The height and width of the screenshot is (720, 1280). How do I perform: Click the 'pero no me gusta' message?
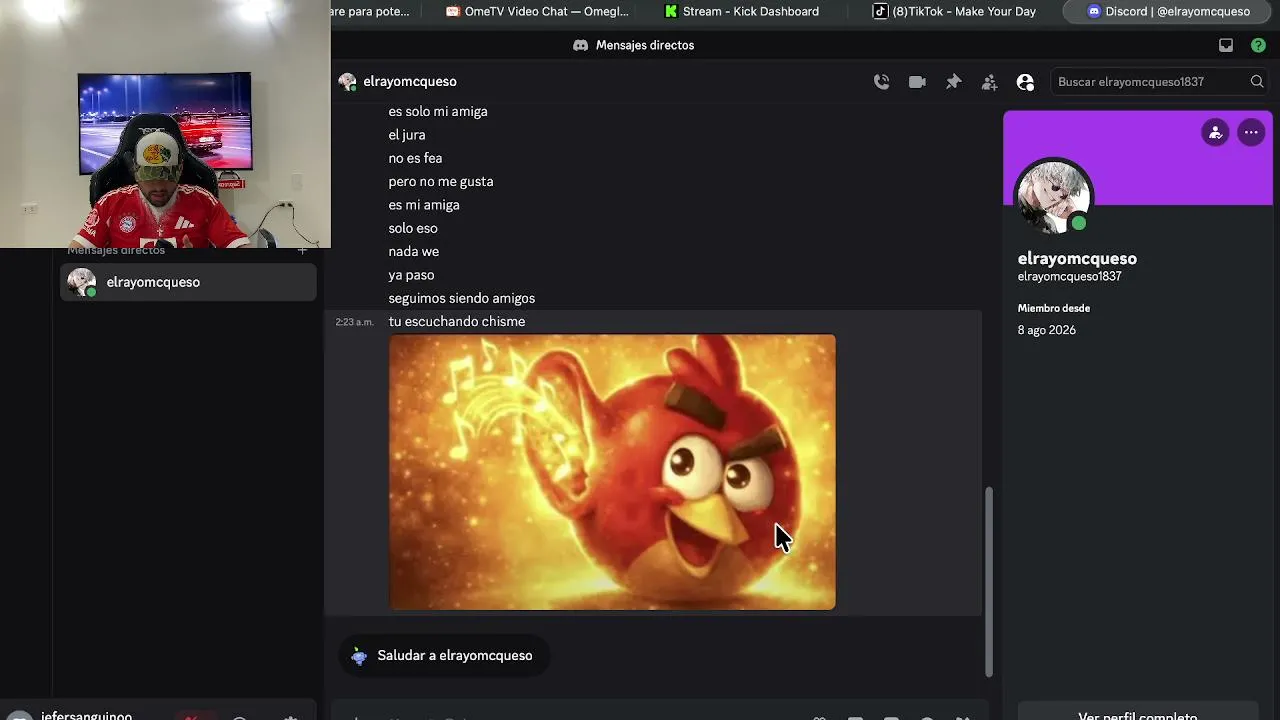coord(441,182)
